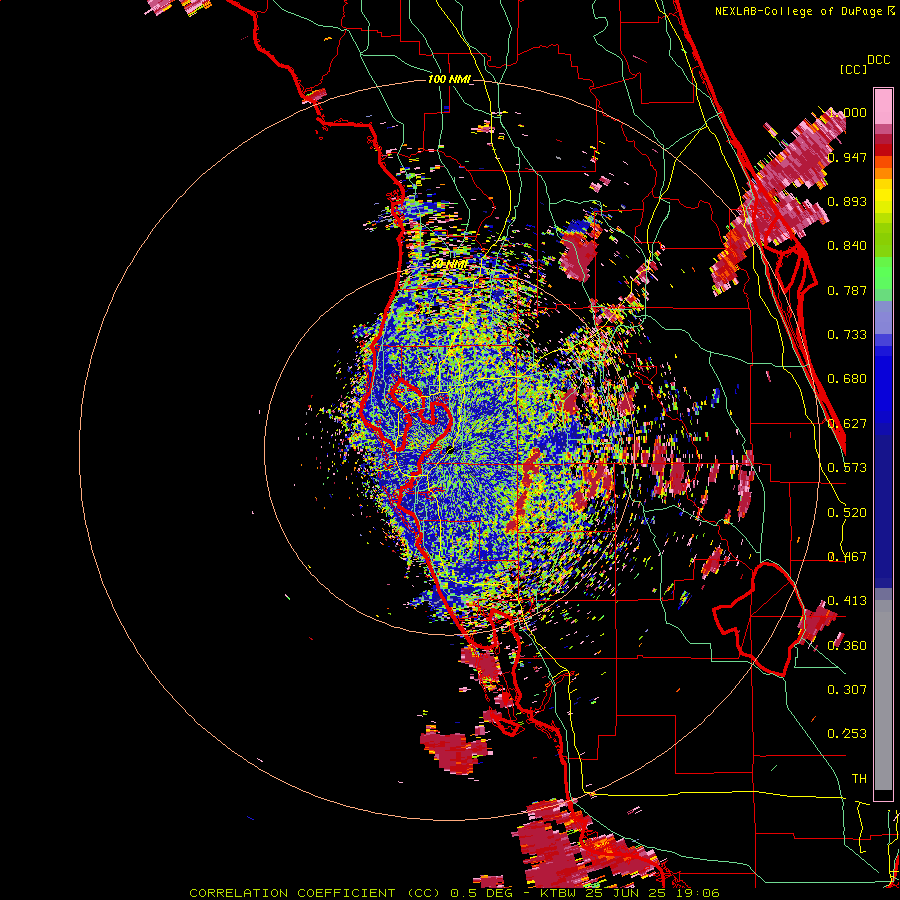900x900 pixels.
Task: Click the 50 NMI range ring label
Action: click(x=449, y=264)
